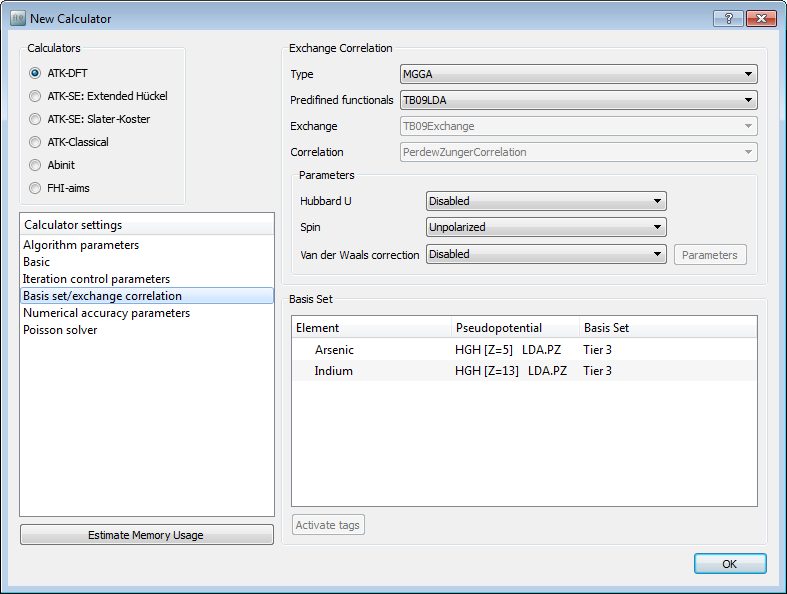Viewport: 787px width, 594px height.
Task: Open the exchange correlation Type dropdown
Action: coord(579,74)
